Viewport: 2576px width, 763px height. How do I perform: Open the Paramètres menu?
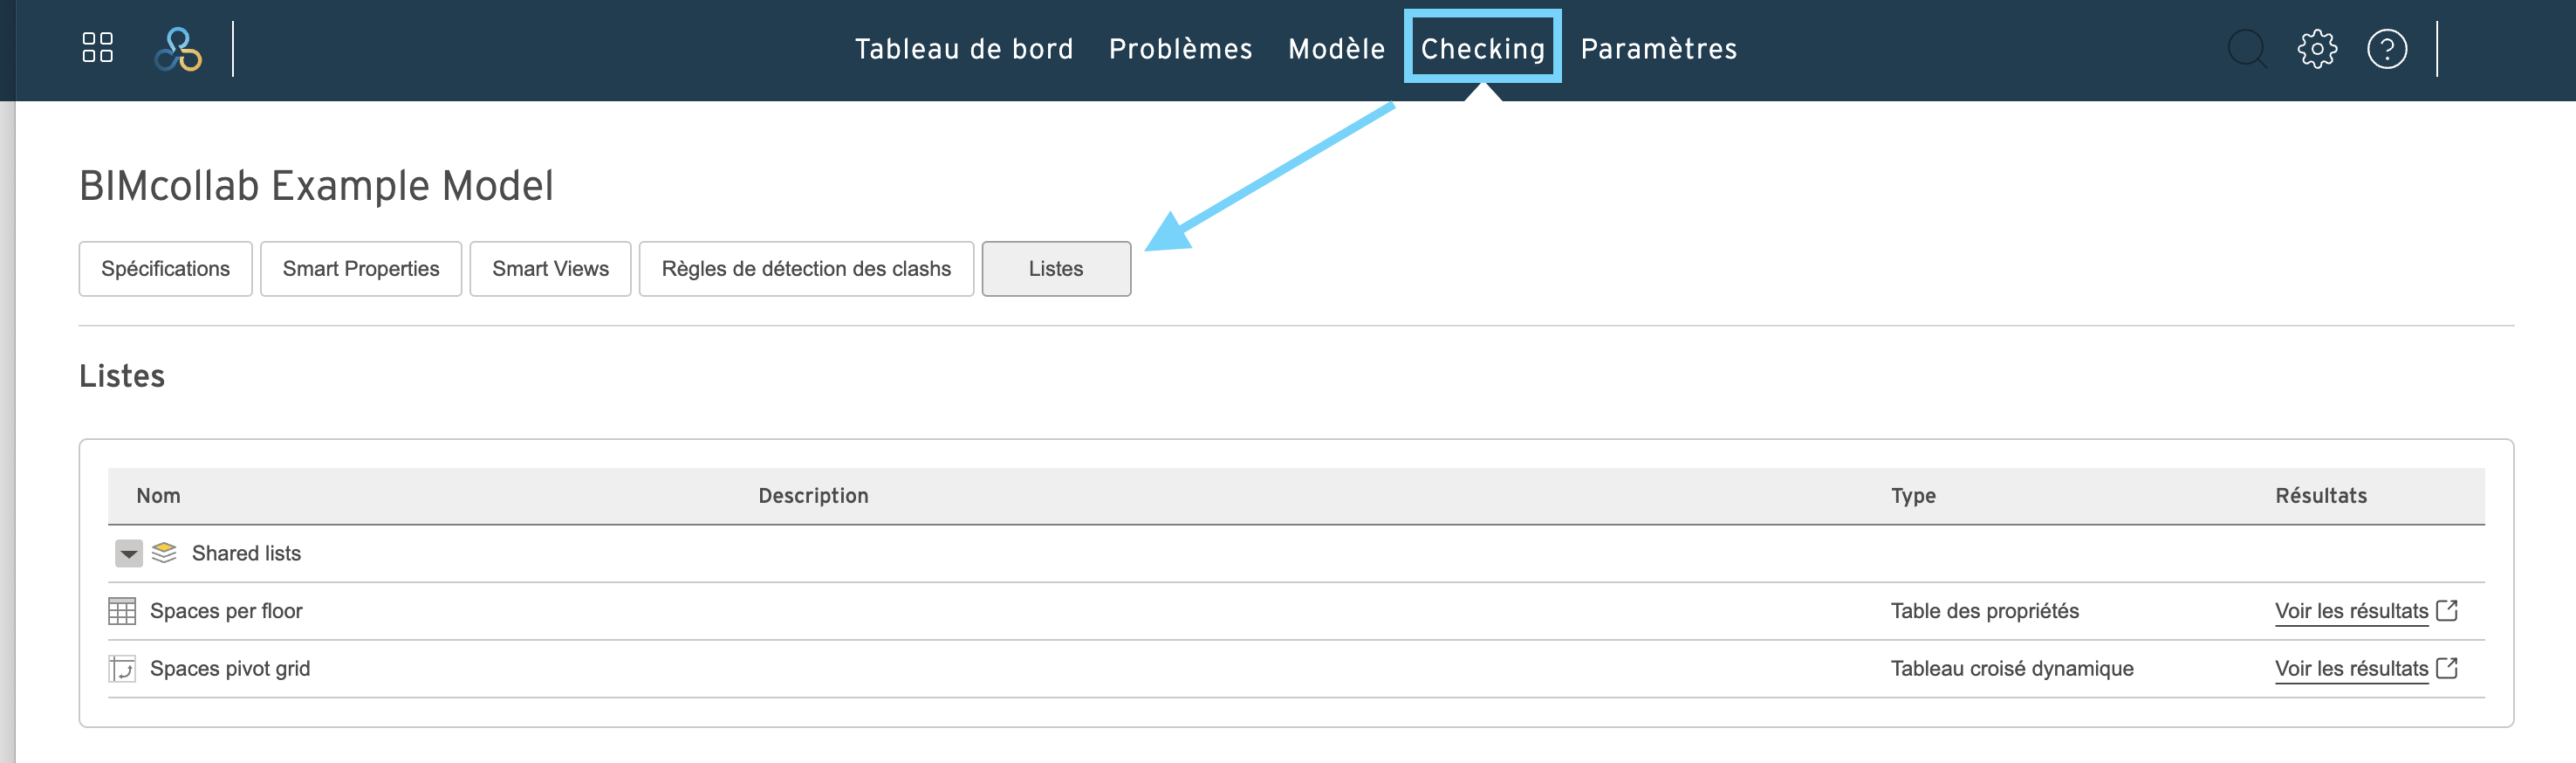pyautogui.click(x=1659, y=49)
